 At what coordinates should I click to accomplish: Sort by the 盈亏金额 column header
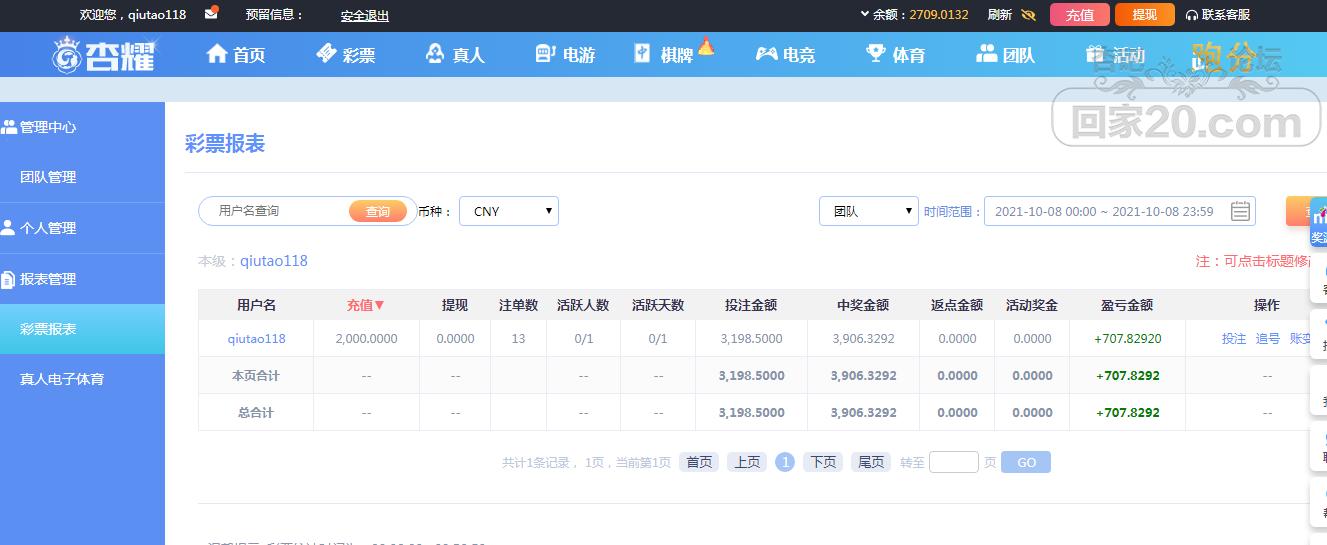point(1127,305)
